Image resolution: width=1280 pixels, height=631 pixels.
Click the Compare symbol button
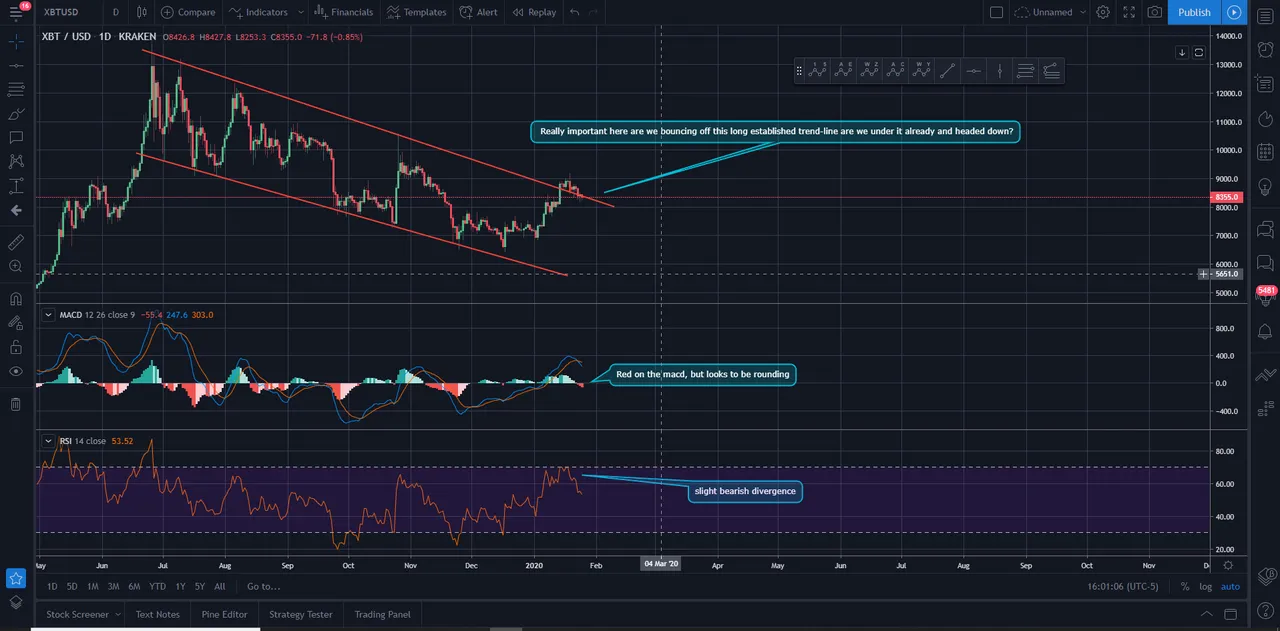point(188,12)
